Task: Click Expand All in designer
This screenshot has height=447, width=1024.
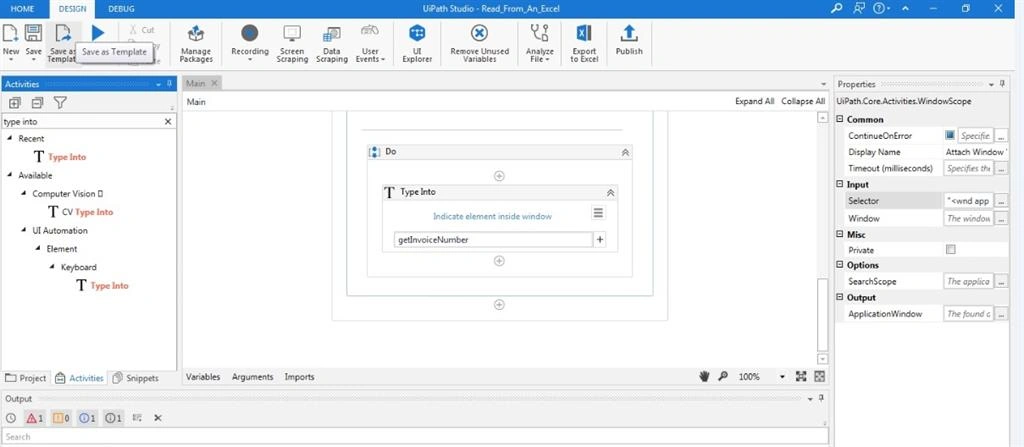Action: [x=754, y=101]
